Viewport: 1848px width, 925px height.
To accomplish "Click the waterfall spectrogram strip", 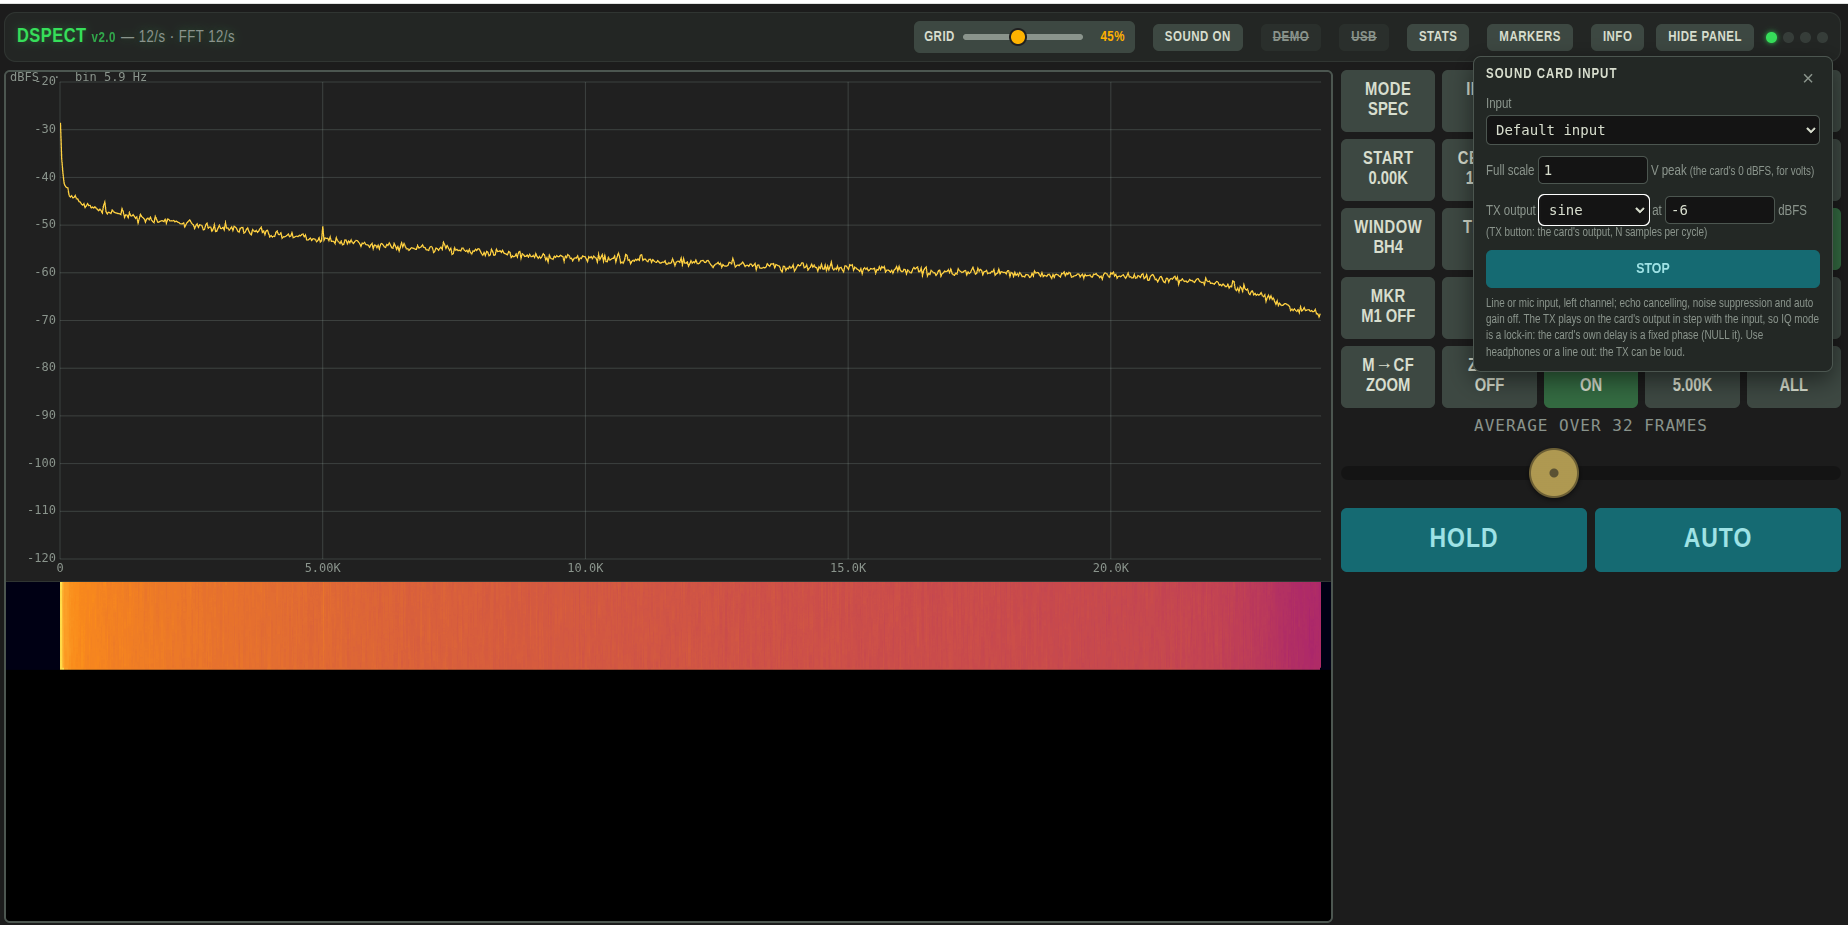I will [x=690, y=626].
